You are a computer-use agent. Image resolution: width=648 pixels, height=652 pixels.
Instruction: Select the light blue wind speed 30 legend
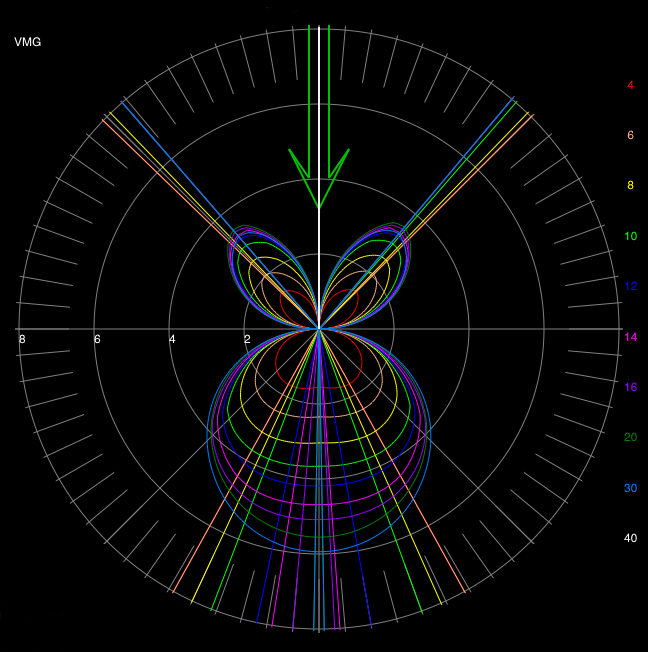(631, 488)
